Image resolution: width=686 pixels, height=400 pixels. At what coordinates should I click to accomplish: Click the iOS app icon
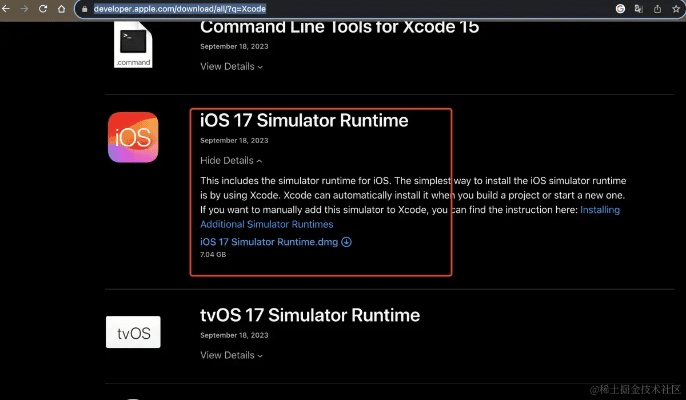[x=133, y=137]
